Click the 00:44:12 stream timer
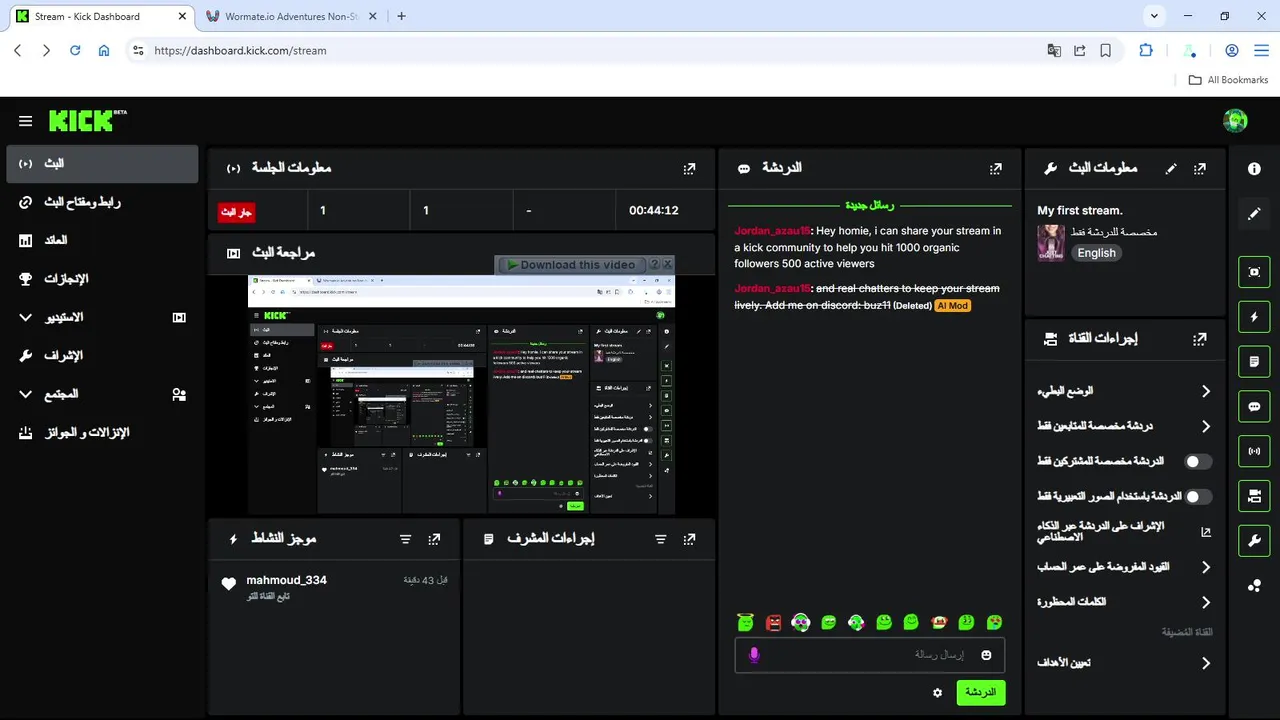1280x720 pixels. point(654,211)
